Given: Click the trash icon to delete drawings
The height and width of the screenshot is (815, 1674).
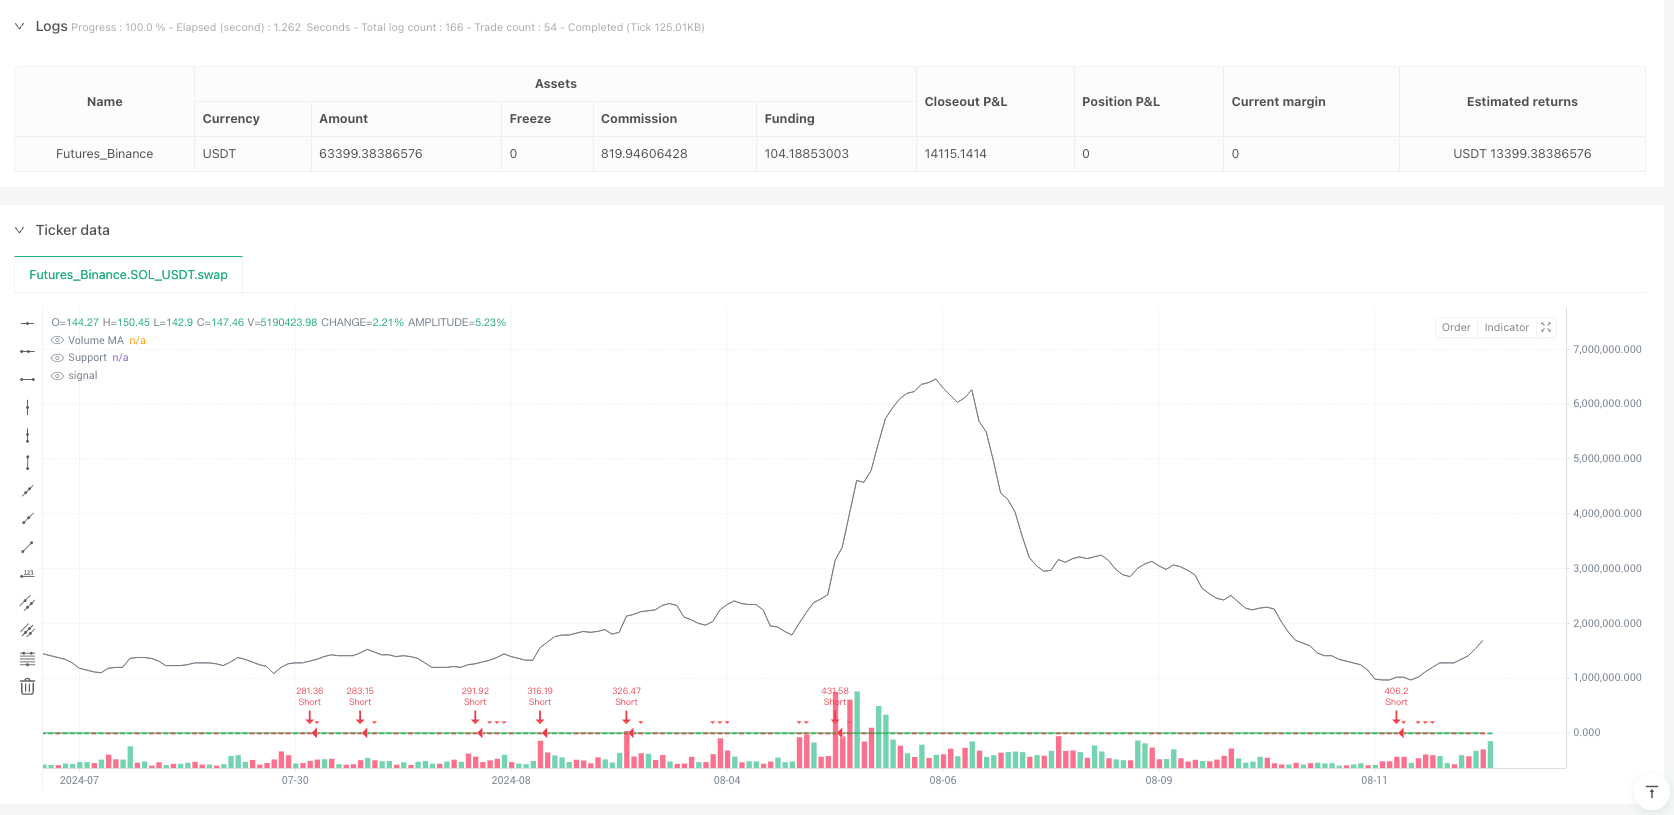Looking at the screenshot, I should tap(27, 687).
